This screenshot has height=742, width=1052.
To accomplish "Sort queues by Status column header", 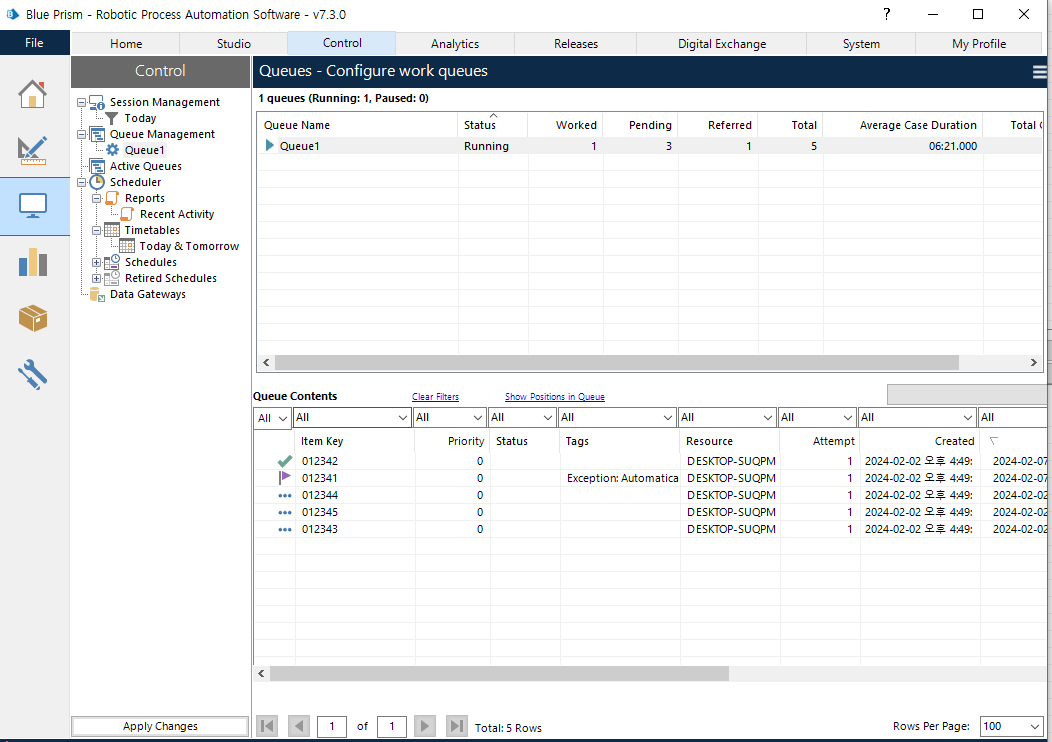I will (492, 125).
